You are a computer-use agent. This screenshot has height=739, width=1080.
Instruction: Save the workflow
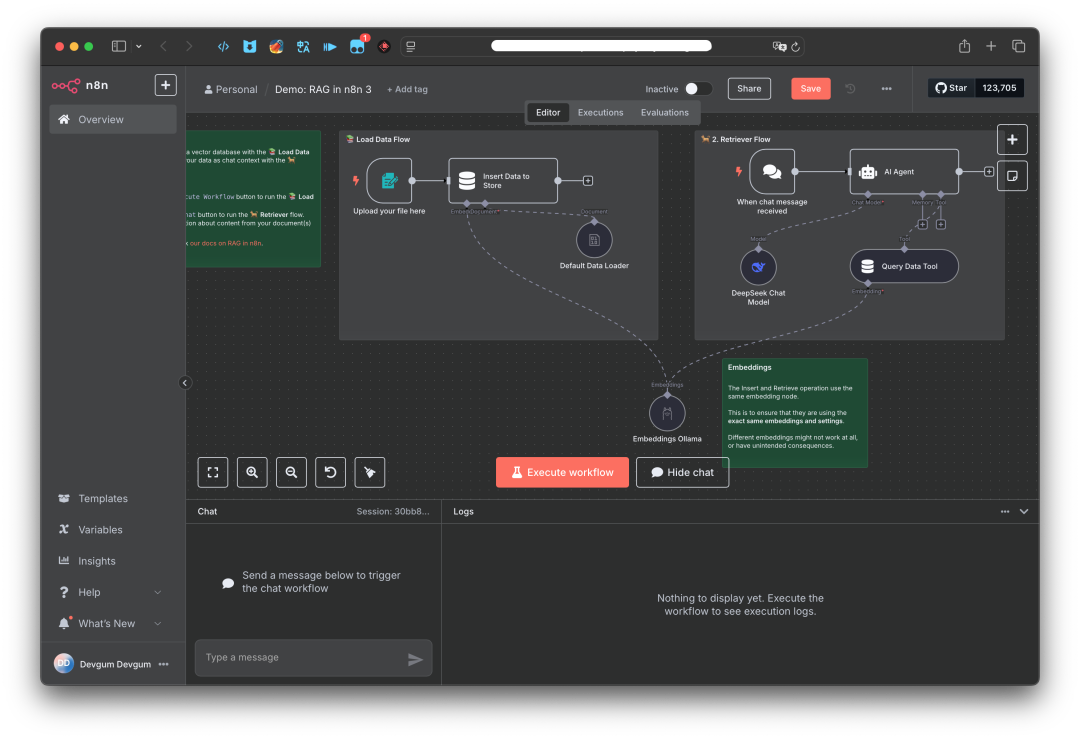[810, 88]
